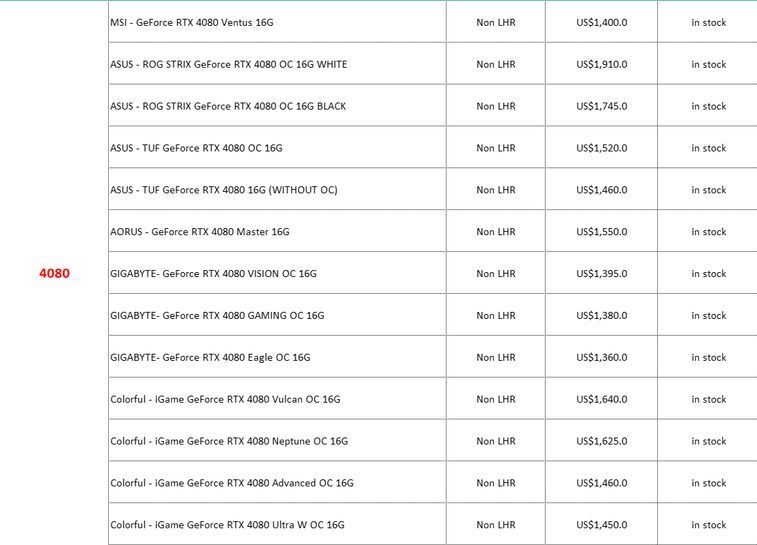Click Colorful iGame RTX 4080 Ultra W OC name

point(227,525)
